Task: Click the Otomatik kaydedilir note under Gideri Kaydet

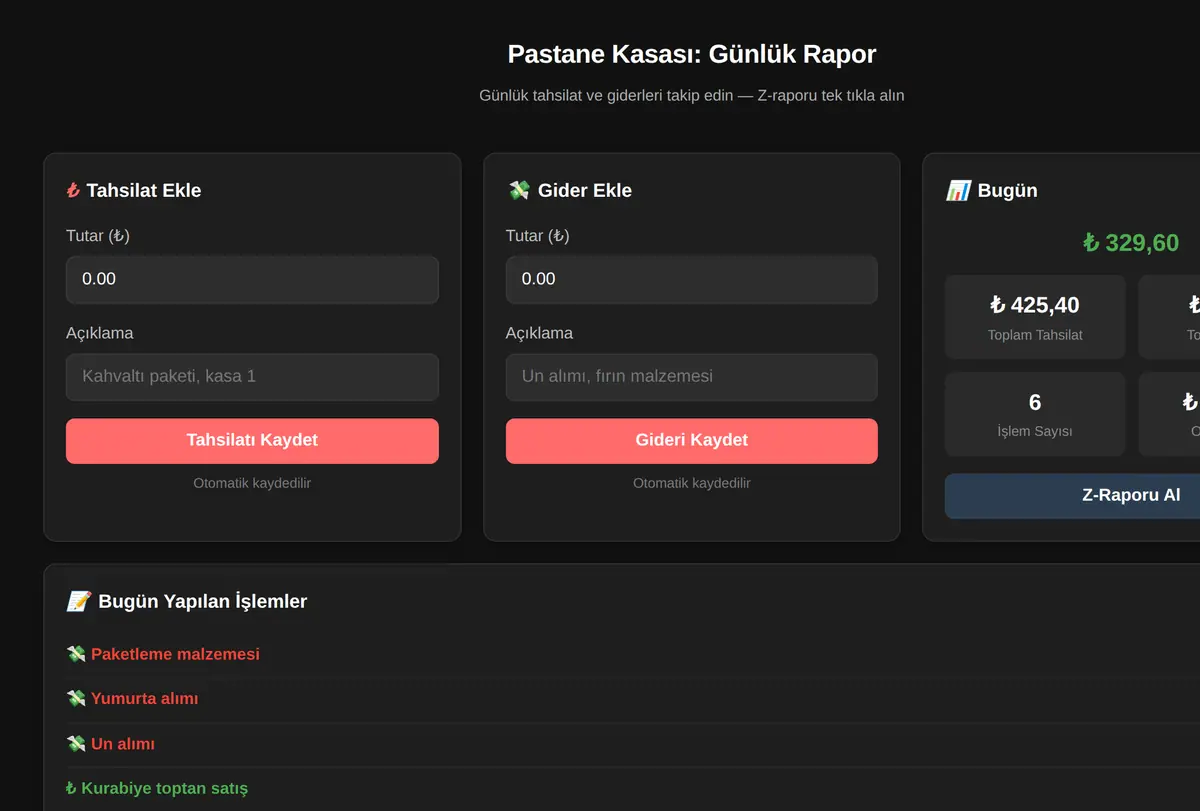Action: (x=692, y=483)
